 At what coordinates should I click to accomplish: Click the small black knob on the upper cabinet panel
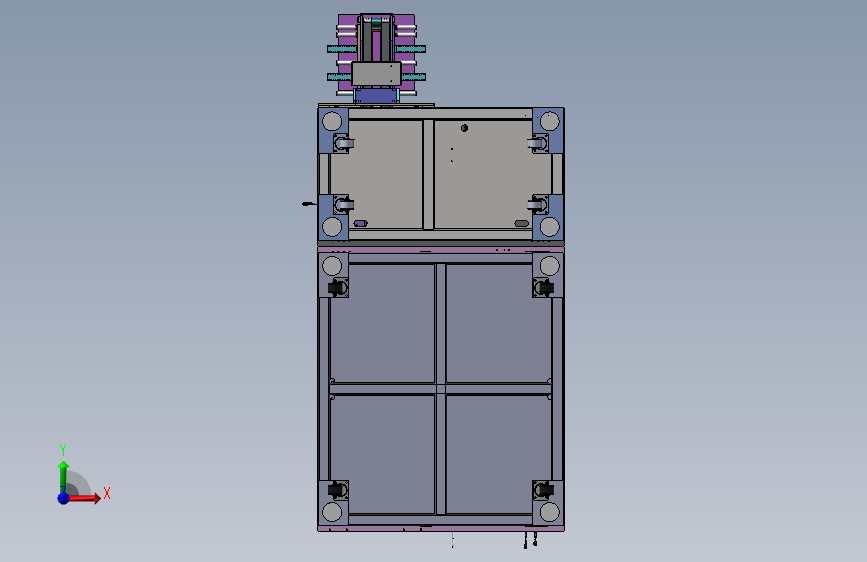pyautogui.click(x=464, y=128)
